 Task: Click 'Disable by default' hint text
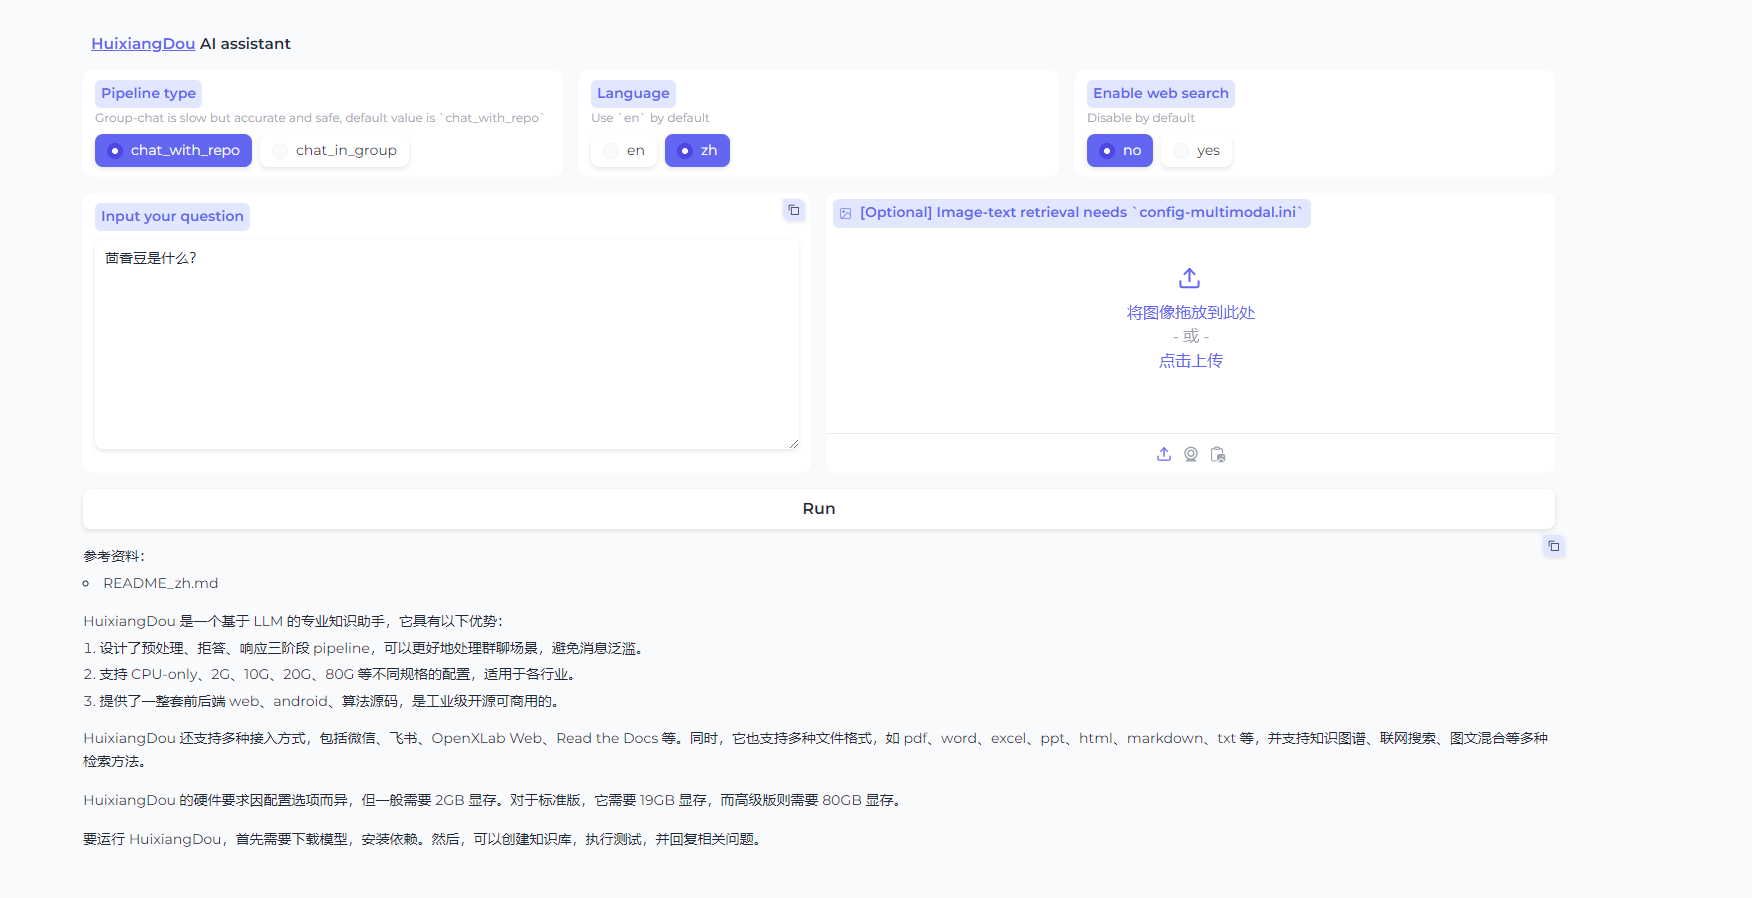click(x=1141, y=118)
